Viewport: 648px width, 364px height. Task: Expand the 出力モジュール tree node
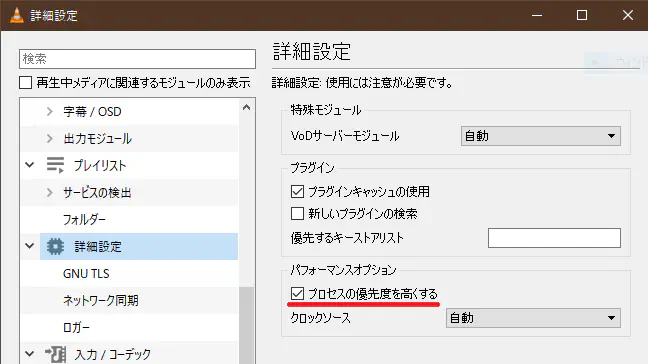tap(50, 138)
